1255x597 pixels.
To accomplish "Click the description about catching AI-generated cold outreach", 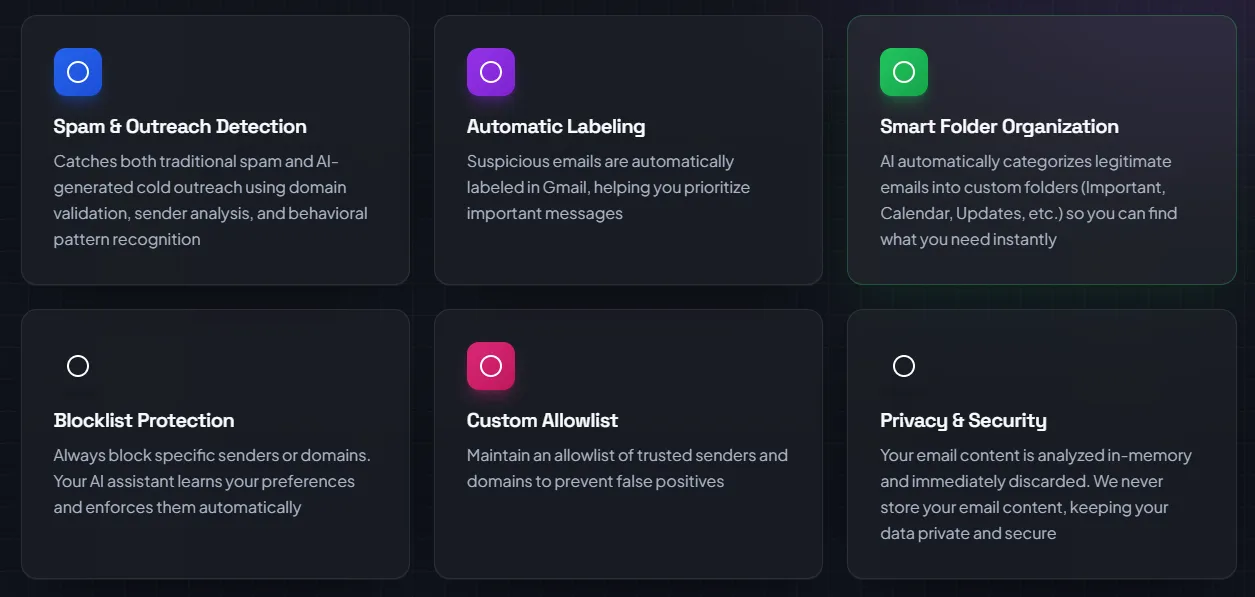I will coord(210,200).
